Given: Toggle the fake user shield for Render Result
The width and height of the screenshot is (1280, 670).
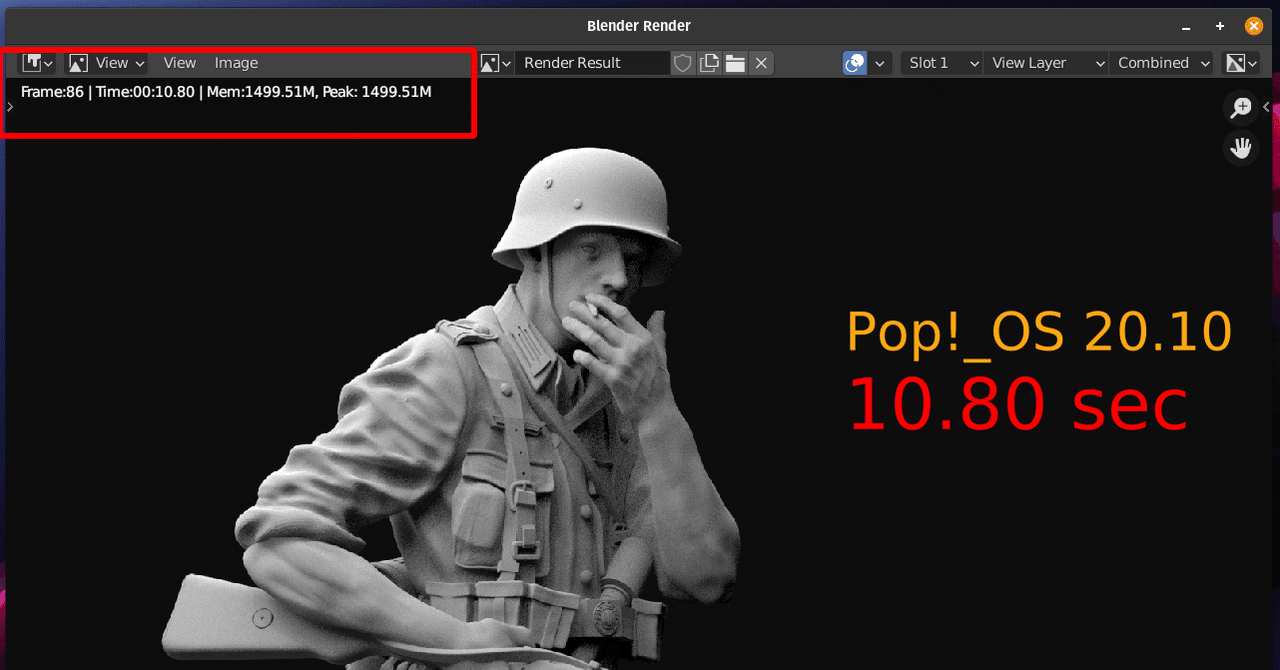Looking at the screenshot, I should (x=682, y=62).
